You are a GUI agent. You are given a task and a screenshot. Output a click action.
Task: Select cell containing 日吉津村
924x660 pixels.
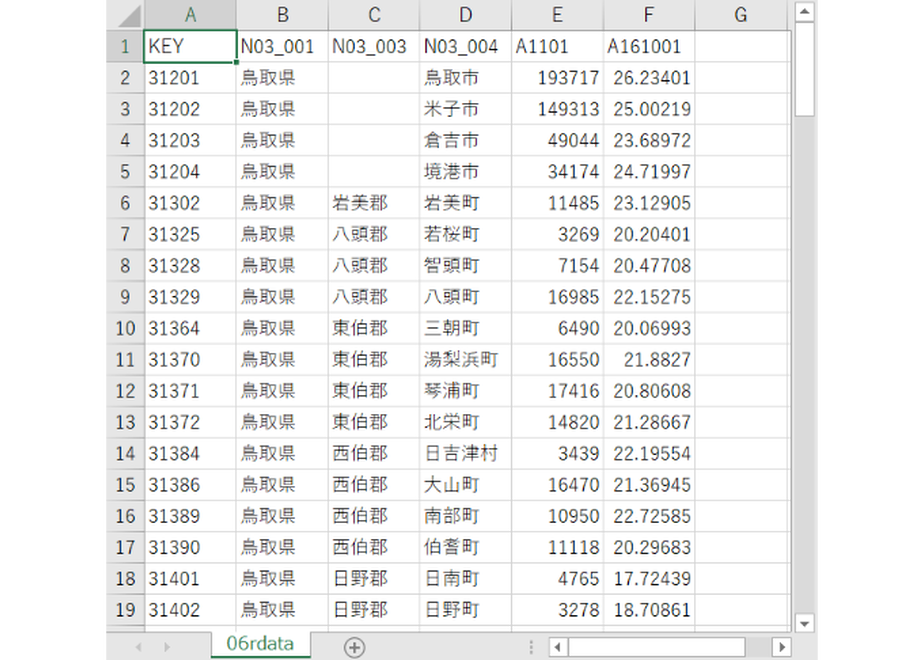coord(466,453)
